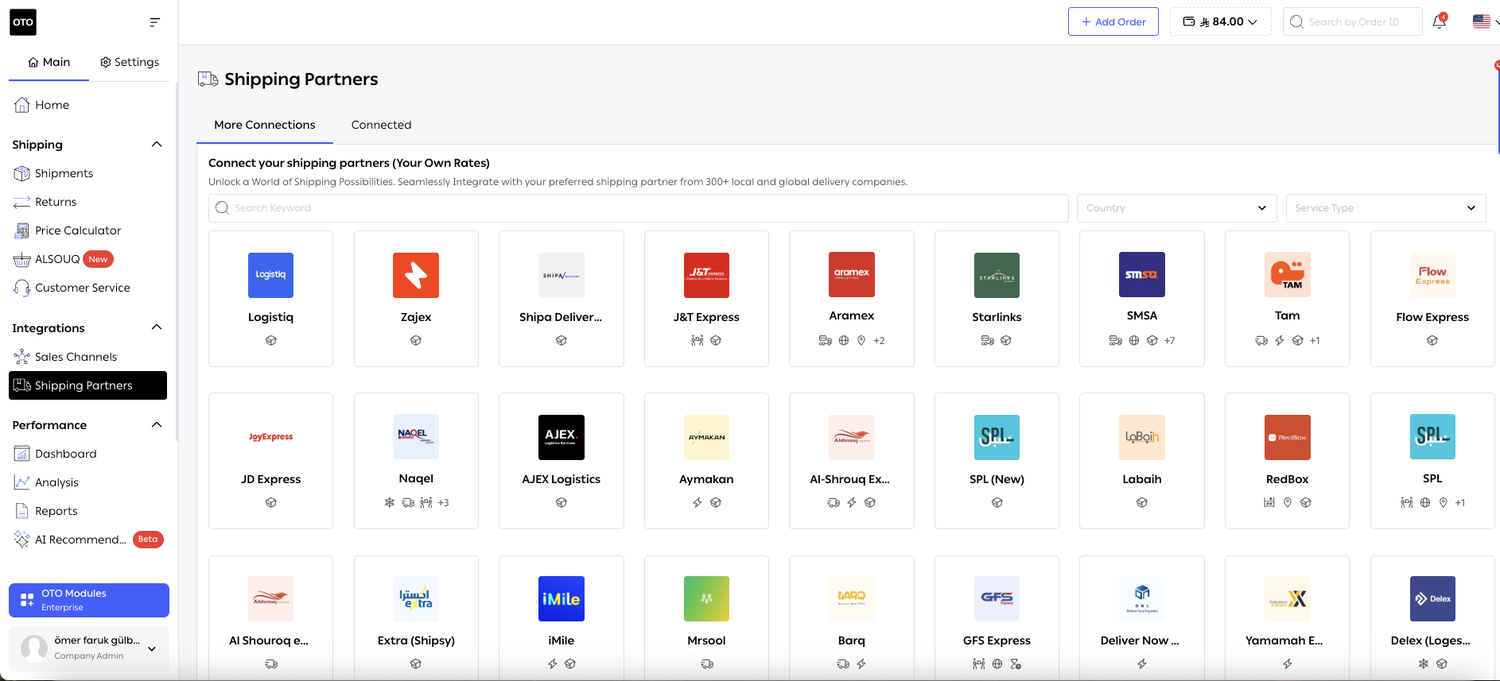Image resolution: width=1500 pixels, height=681 pixels.
Task: Collapse the Performance section
Action: (x=156, y=424)
